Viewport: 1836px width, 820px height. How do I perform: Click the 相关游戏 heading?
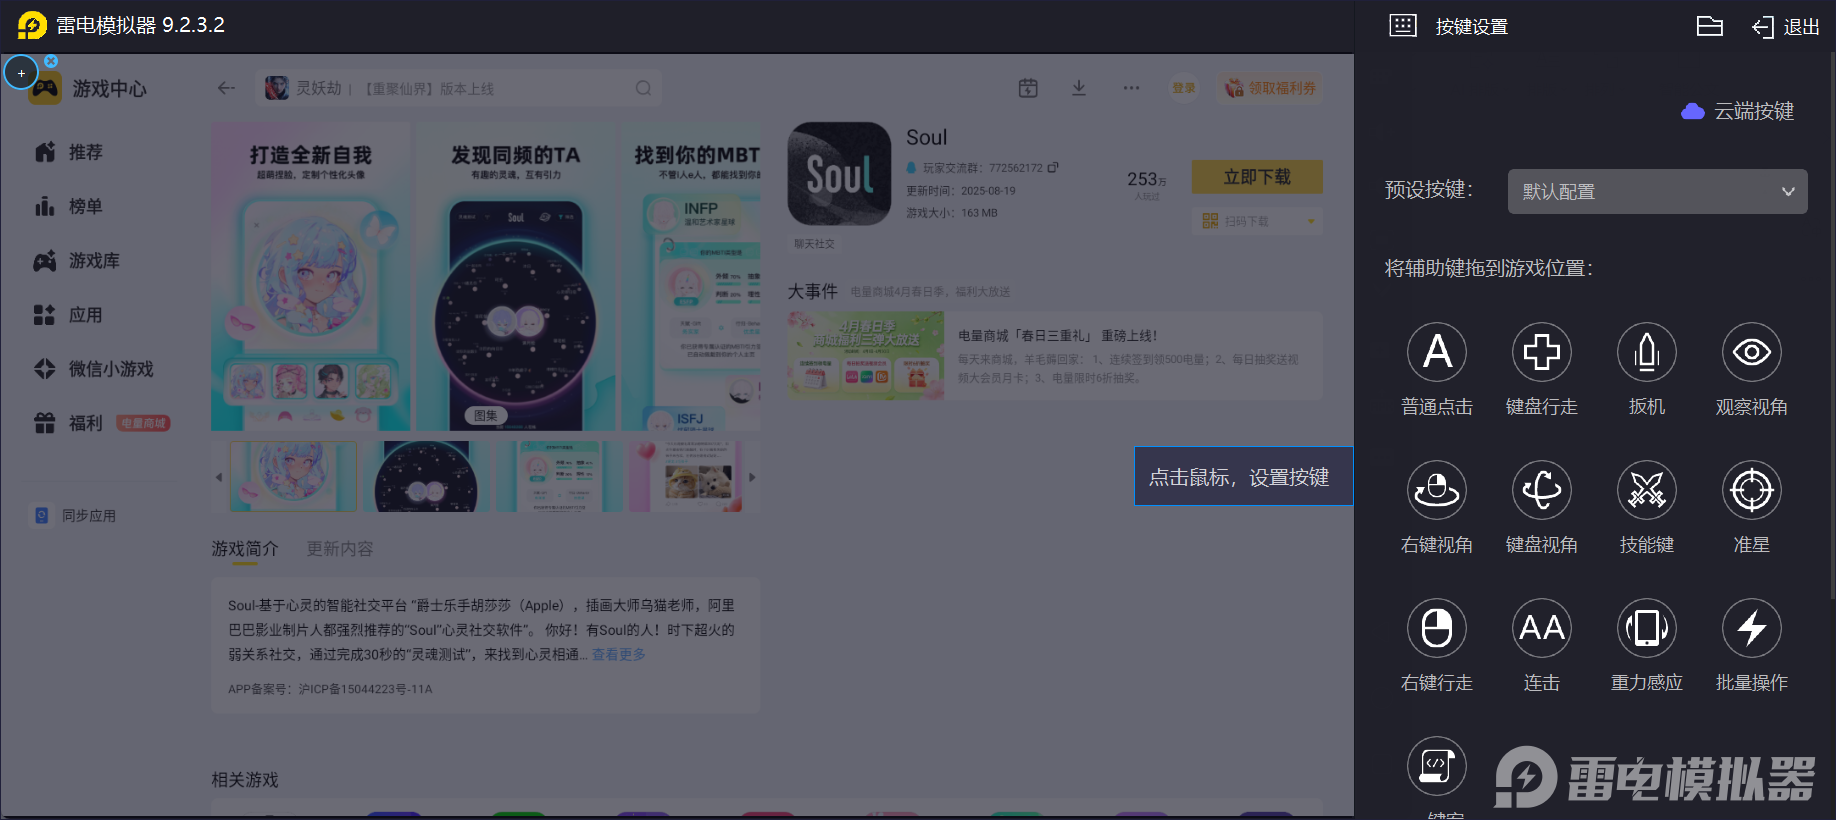(245, 780)
